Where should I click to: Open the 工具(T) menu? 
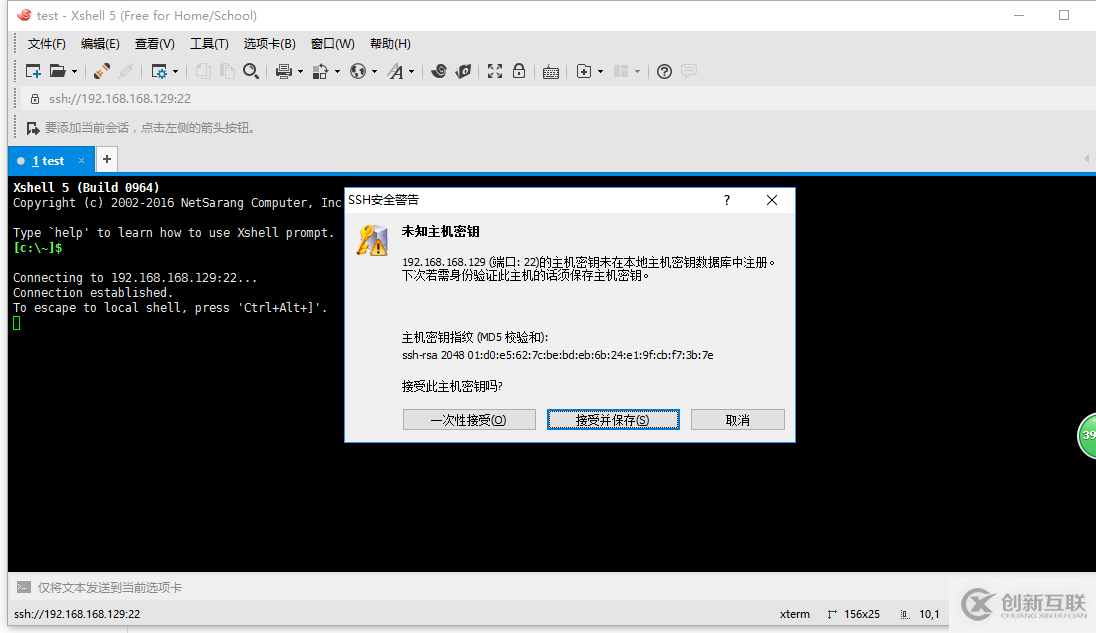pyautogui.click(x=209, y=43)
